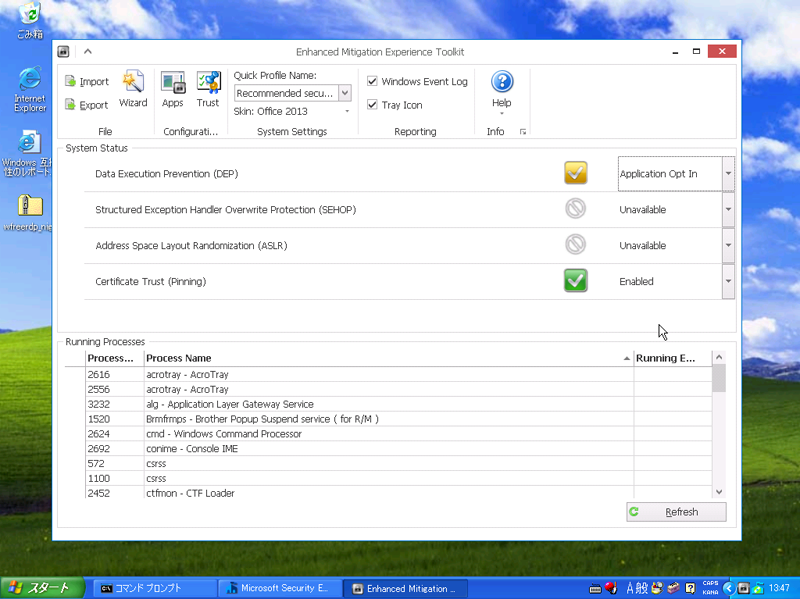Sort by Running EMET column header

click(x=672, y=358)
